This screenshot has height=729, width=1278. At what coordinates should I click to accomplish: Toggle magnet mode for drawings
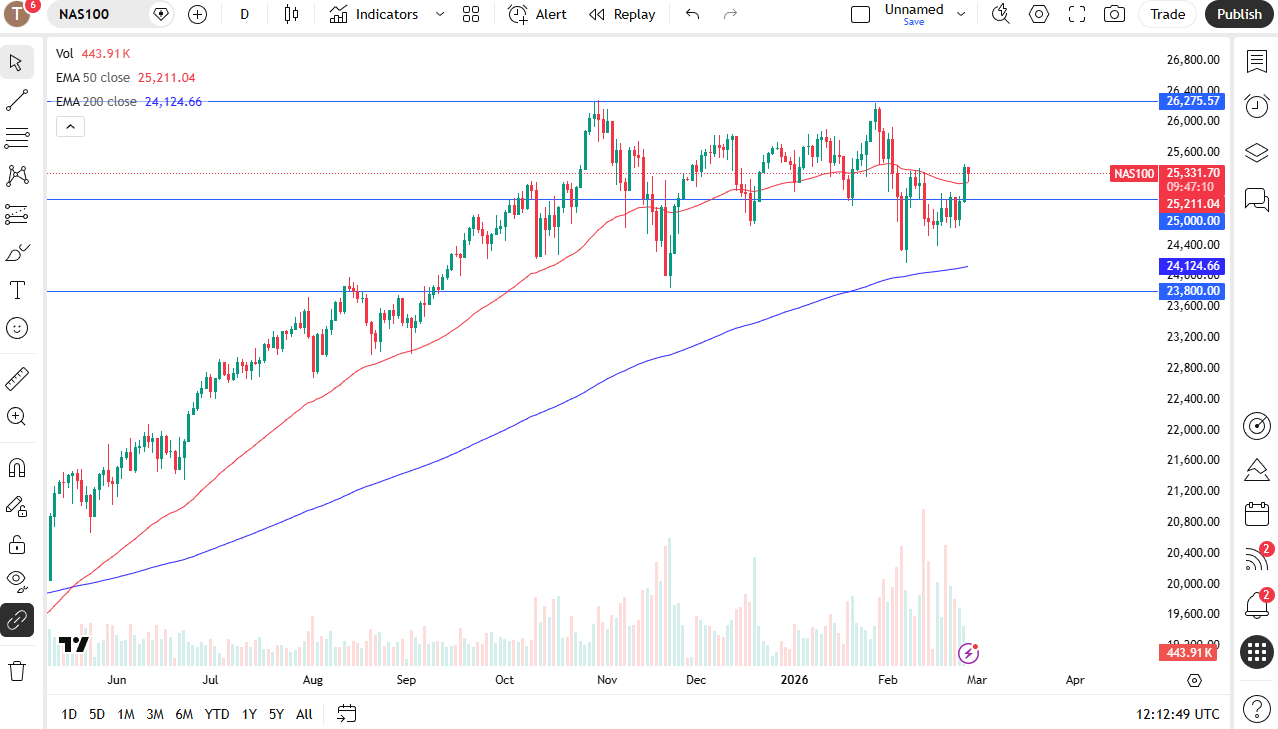click(x=16, y=468)
